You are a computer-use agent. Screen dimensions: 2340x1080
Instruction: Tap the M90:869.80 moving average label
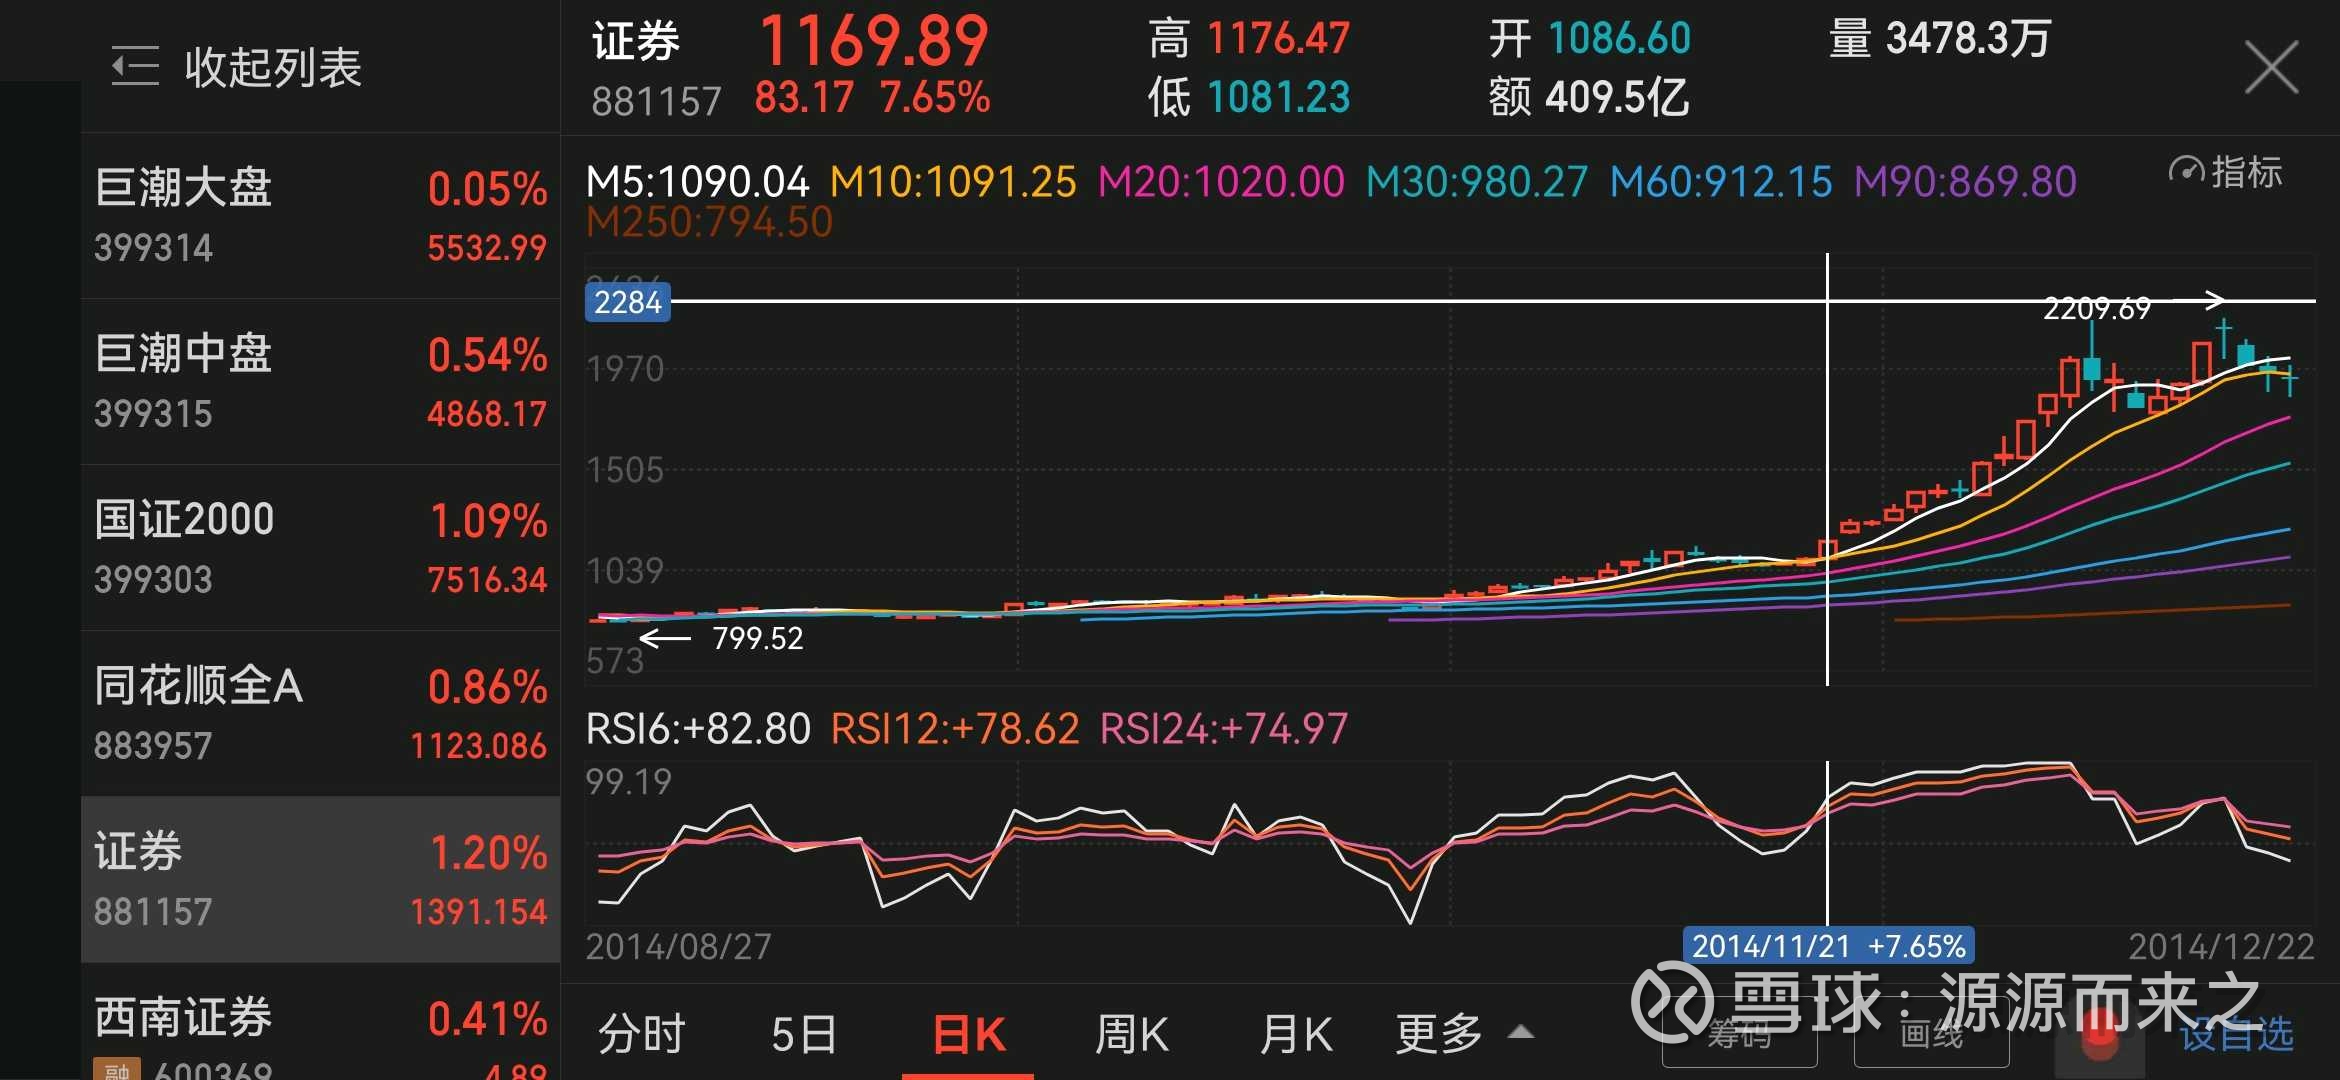(x=1965, y=182)
